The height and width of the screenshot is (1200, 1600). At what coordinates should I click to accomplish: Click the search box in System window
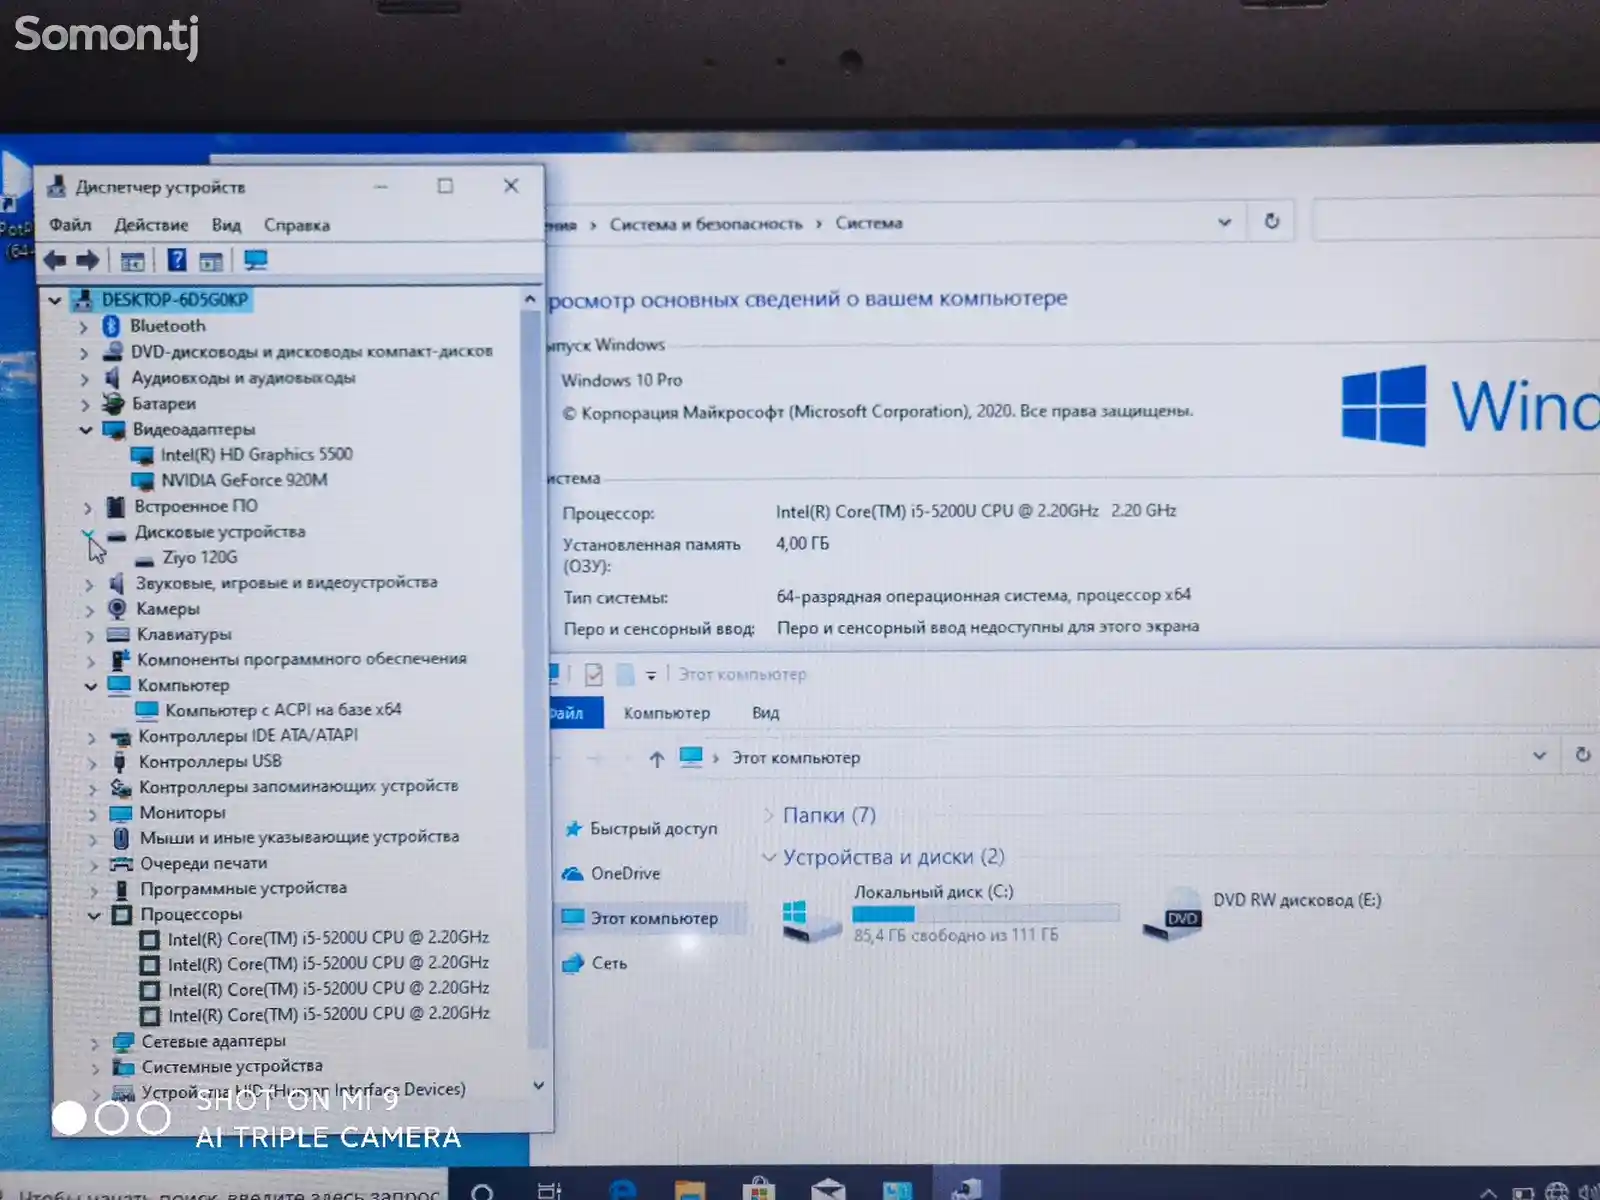(x=1455, y=220)
